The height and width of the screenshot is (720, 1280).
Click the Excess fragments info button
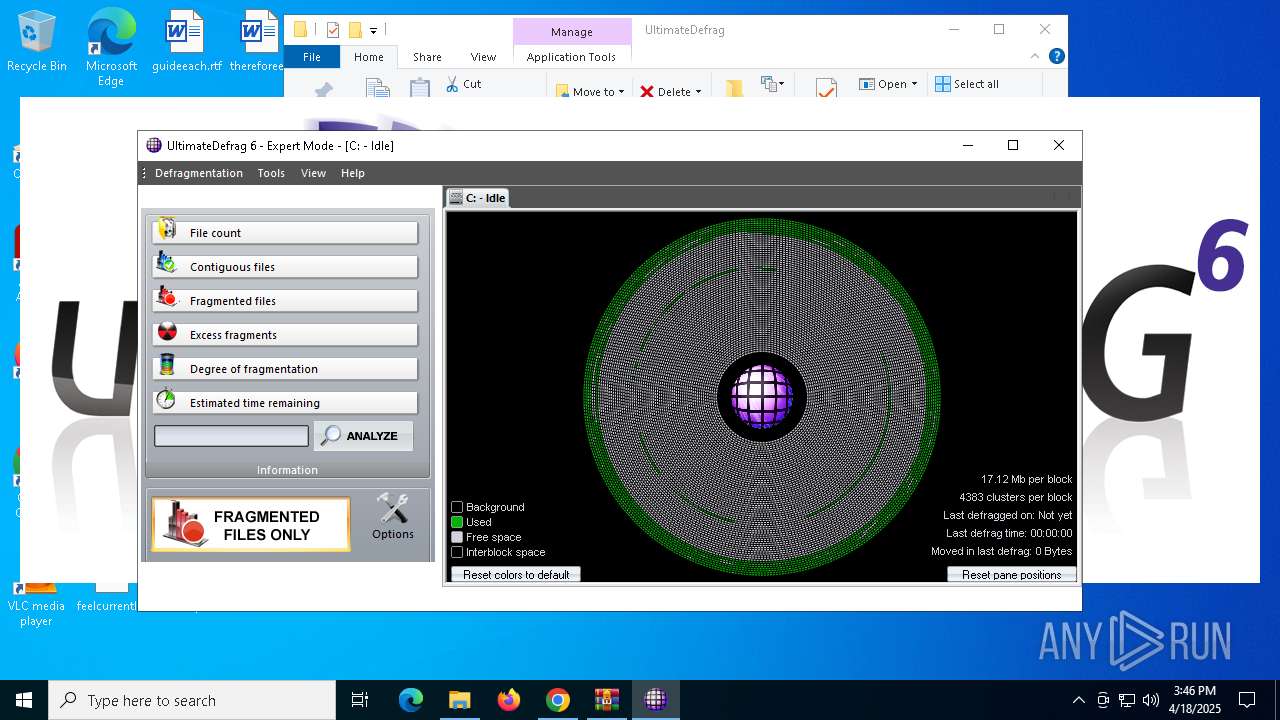(285, 334)
